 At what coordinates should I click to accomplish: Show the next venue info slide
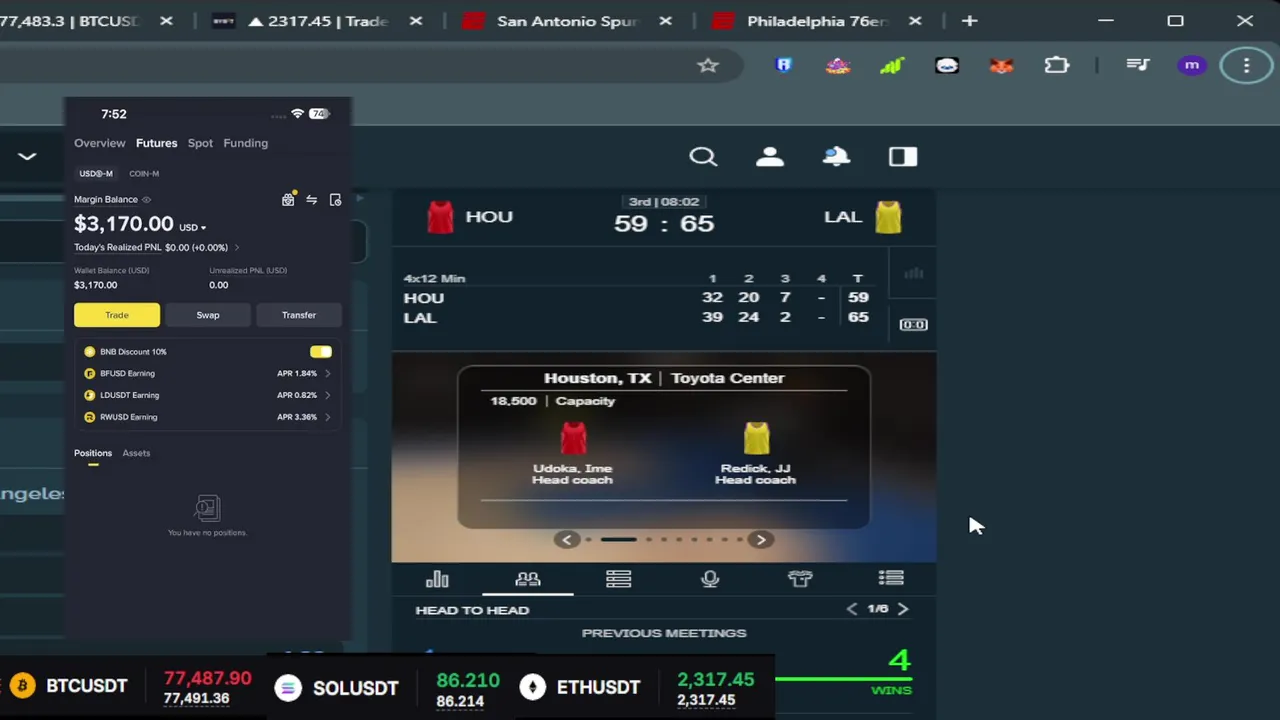coord(761,540)
